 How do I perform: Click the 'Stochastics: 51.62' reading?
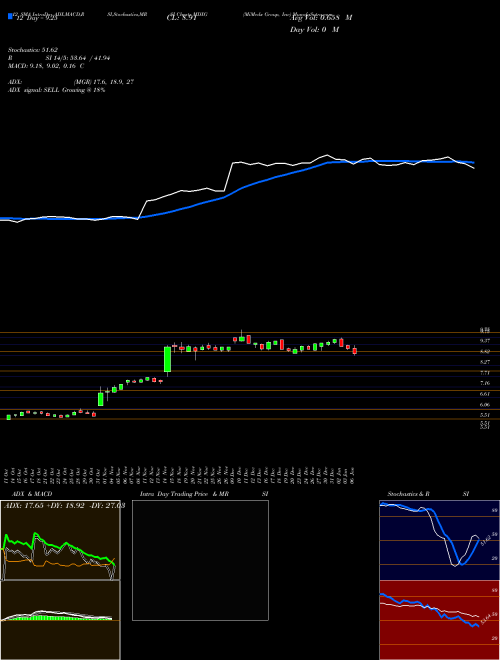click(32, 50)
